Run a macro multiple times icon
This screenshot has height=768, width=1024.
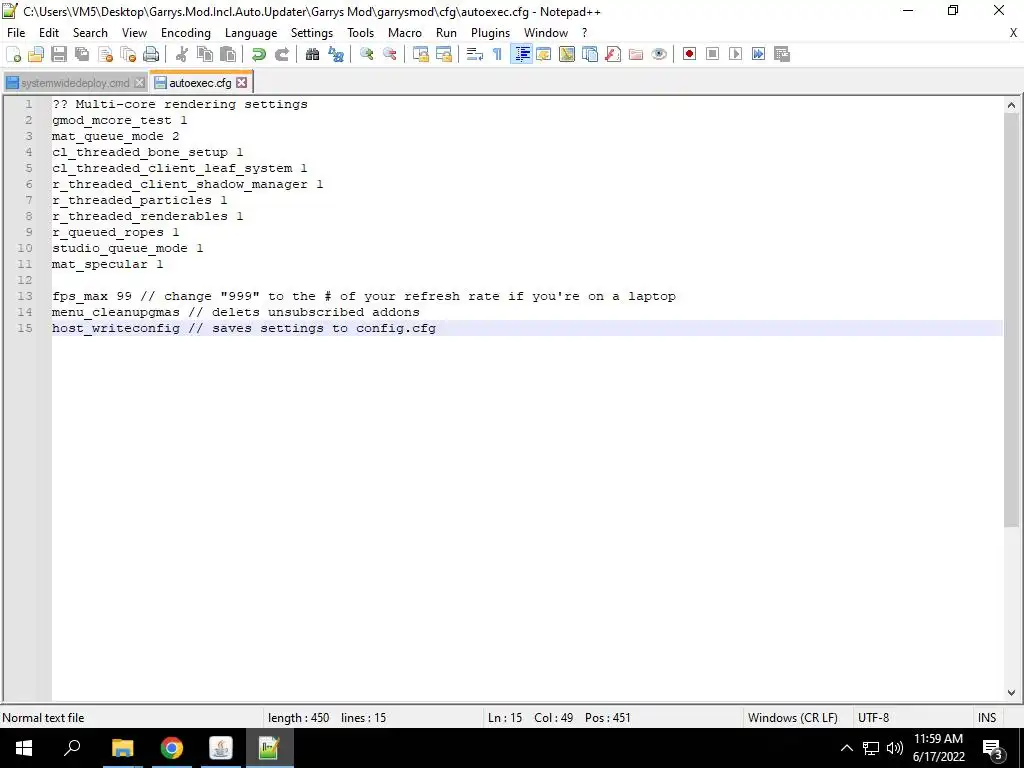tap(758, 54)
